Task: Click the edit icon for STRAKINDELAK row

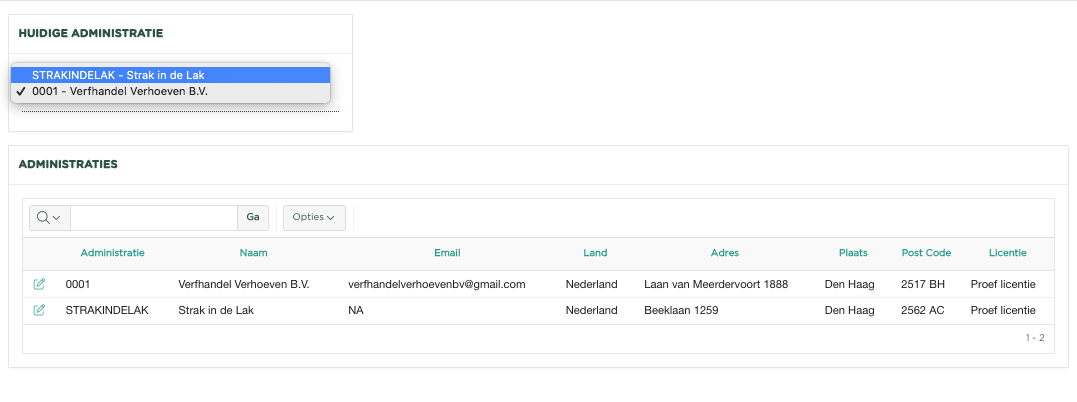Action: [x=39, y=310]
